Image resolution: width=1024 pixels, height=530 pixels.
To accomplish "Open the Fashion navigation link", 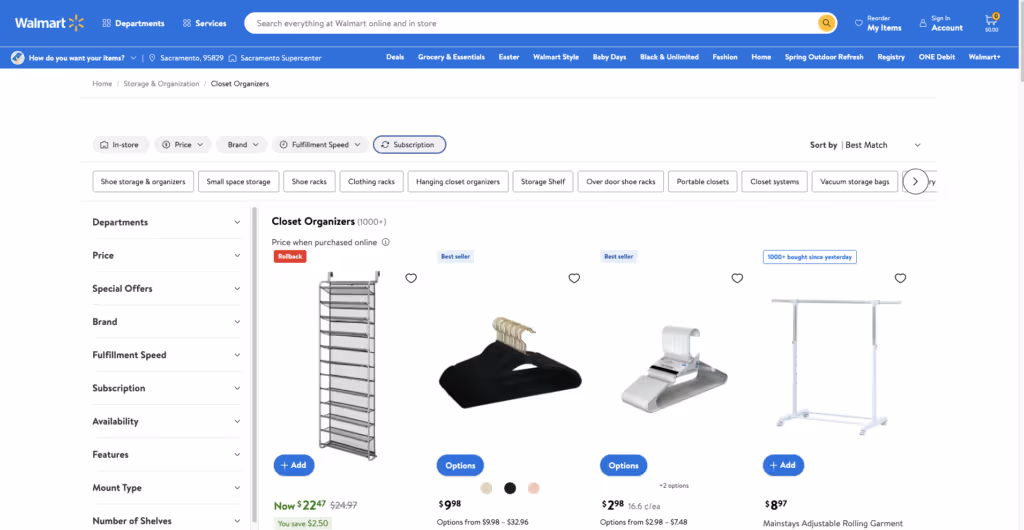I will (725, 57).
